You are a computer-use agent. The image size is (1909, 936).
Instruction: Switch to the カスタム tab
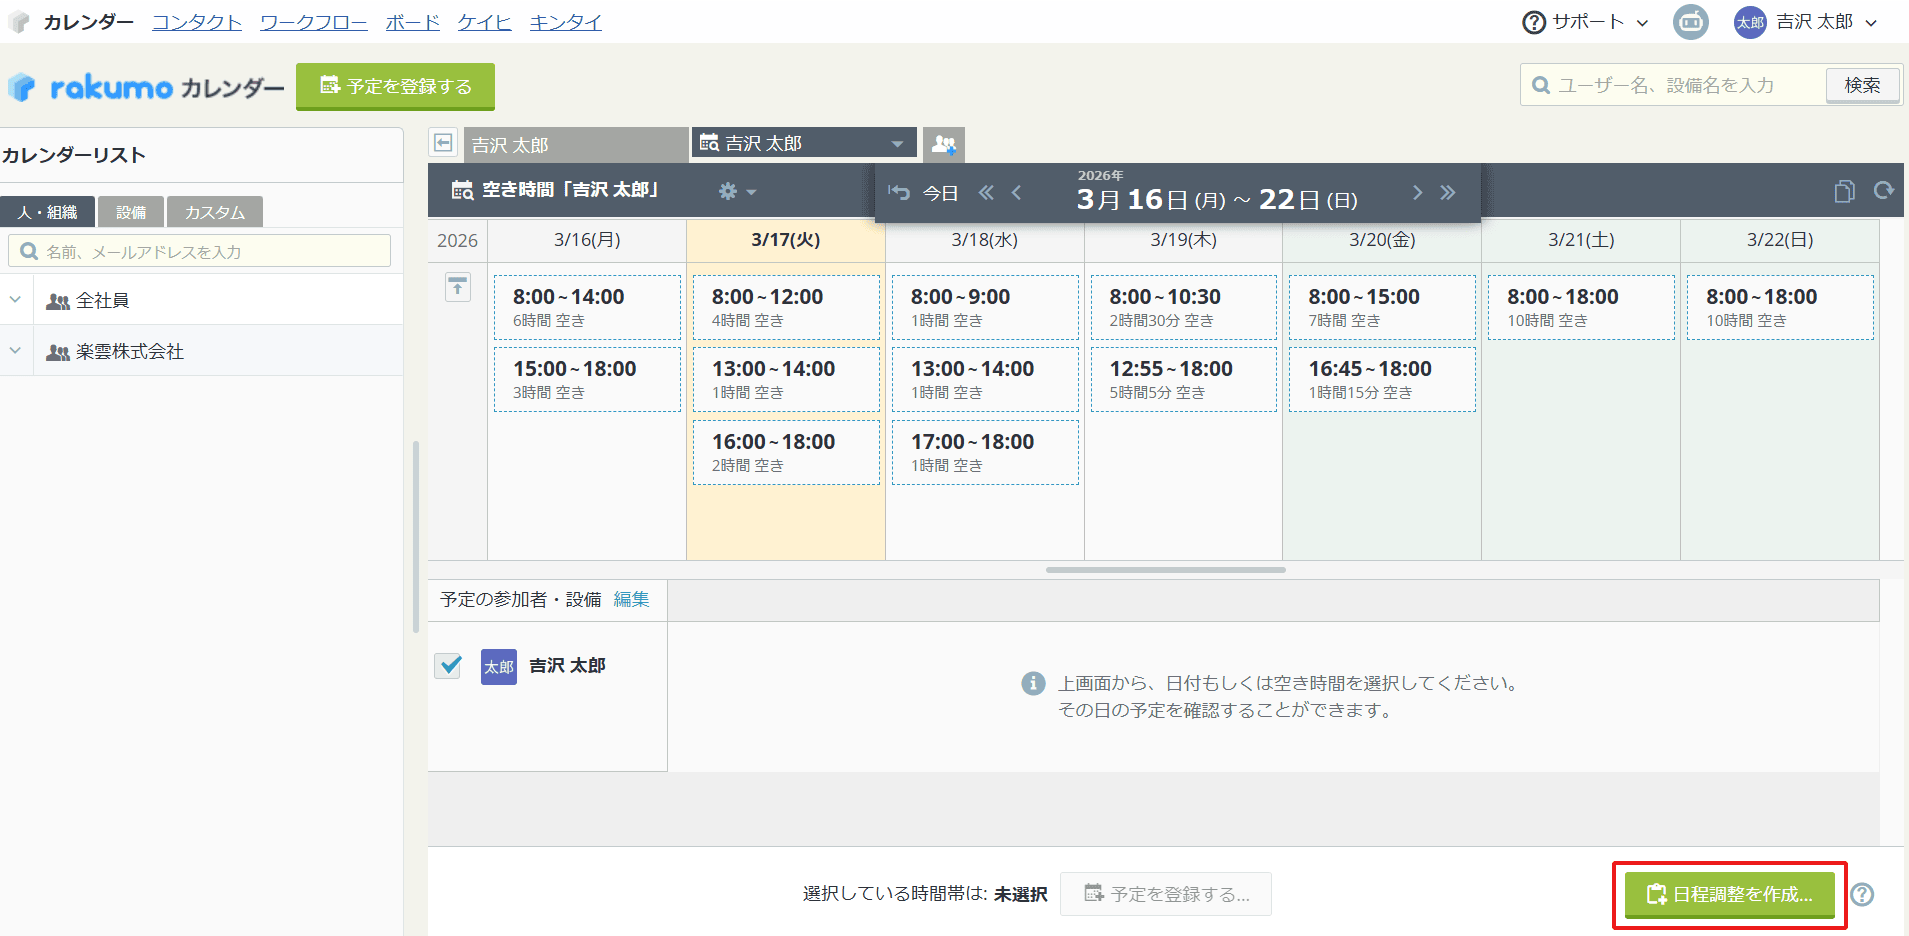point(214,212)
